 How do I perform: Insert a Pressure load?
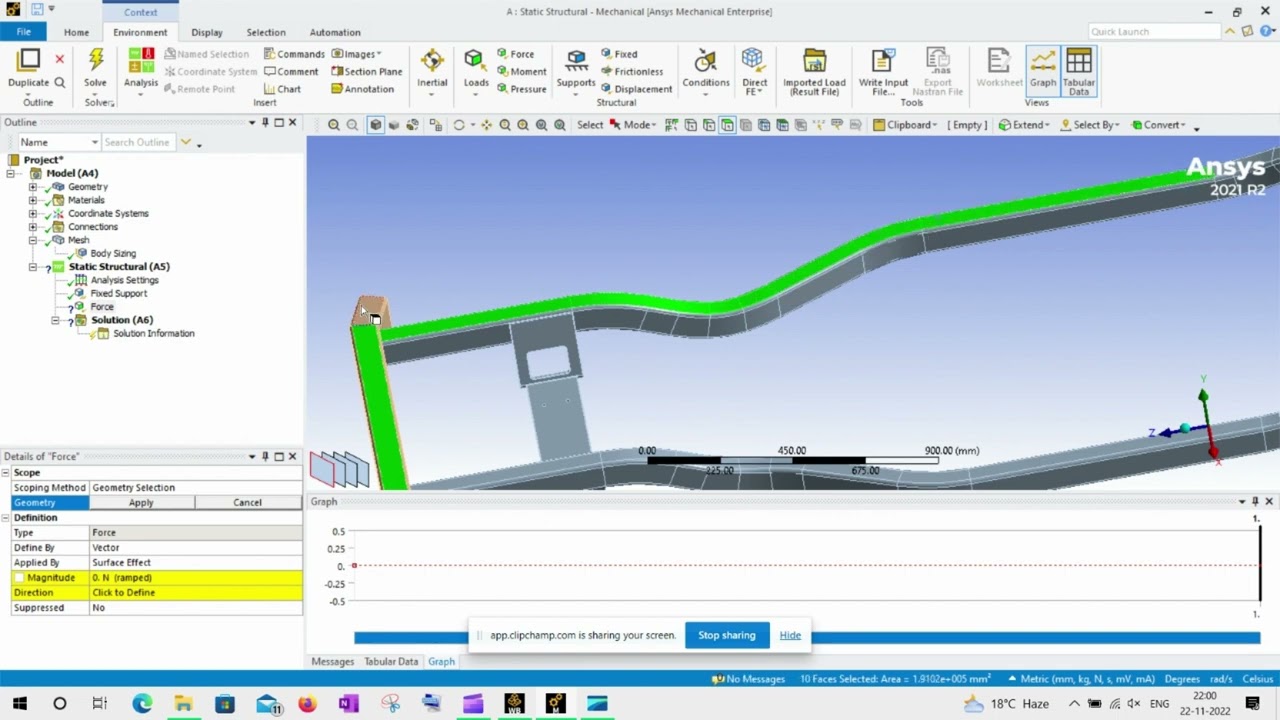[521, 89]
